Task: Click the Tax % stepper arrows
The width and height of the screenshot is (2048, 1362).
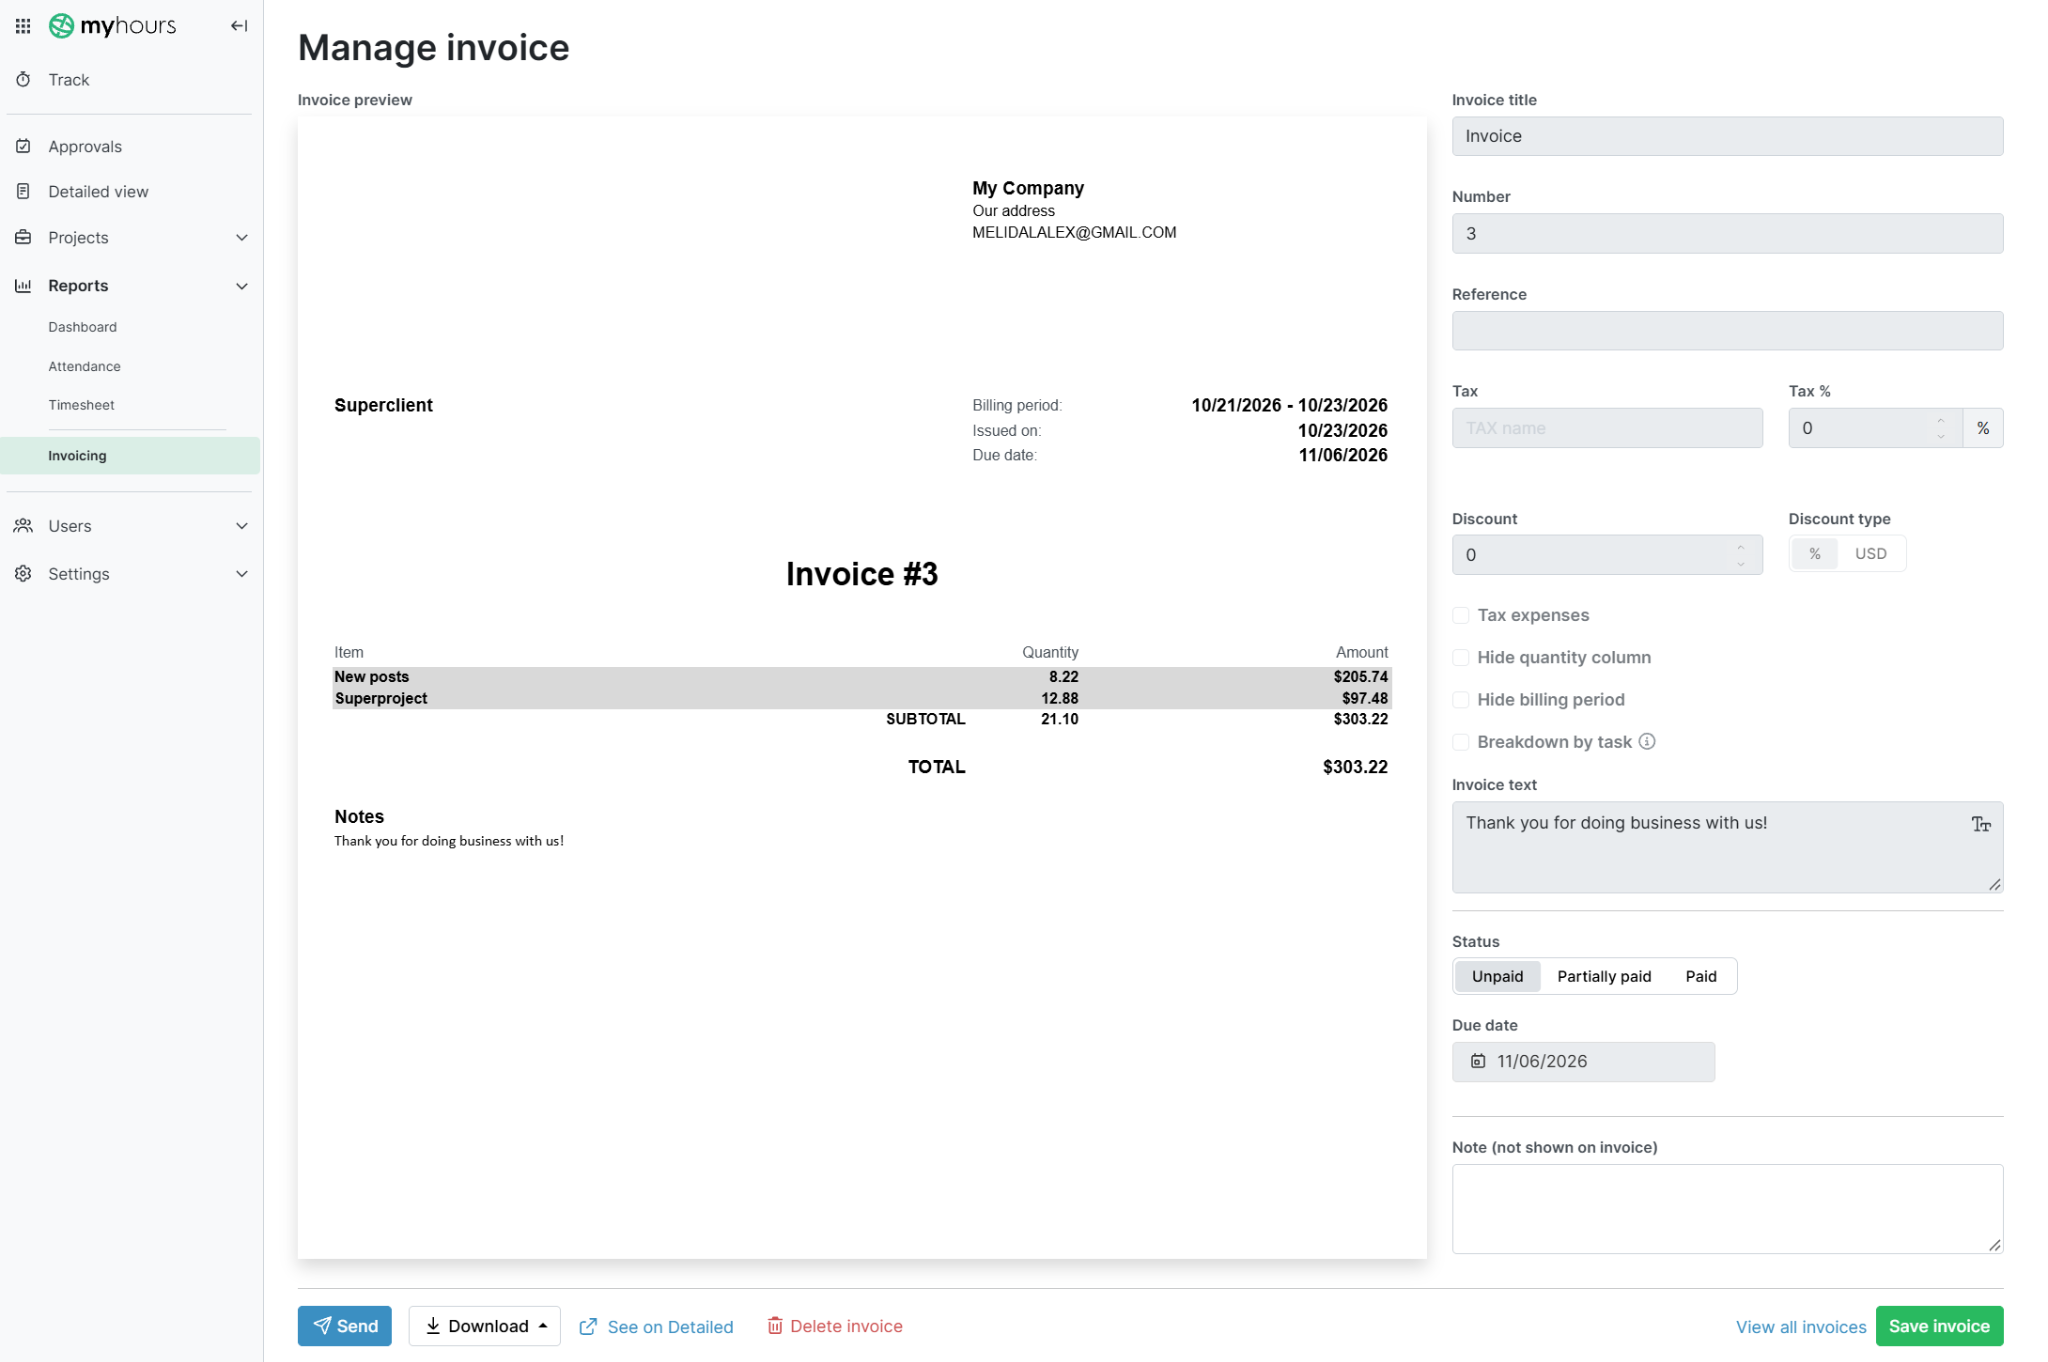Action: (x=1940, y=428)
